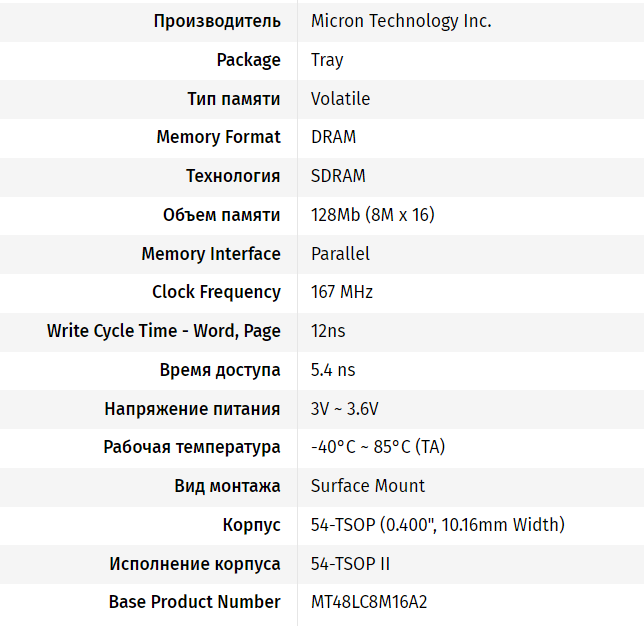Screen dimensions: 644x626
Task: Click the 54-TSOP II value
Action: pyautogui.click(x=350, y=564)
